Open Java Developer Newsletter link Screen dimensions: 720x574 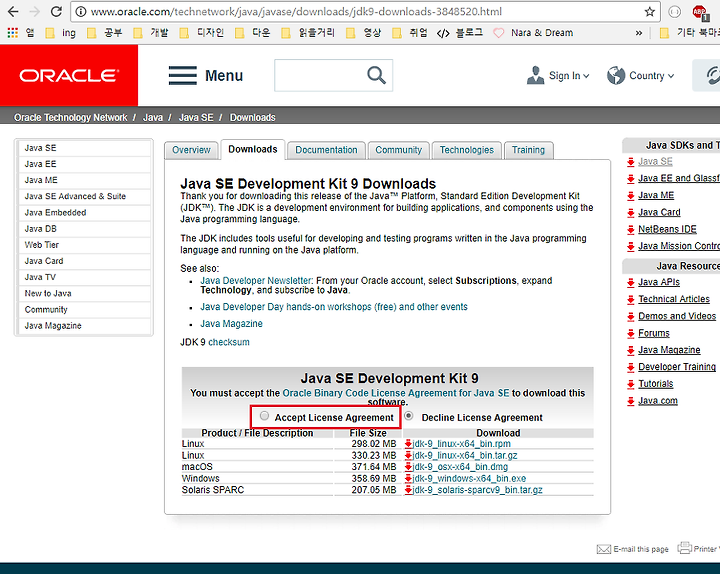coord(257,281)
